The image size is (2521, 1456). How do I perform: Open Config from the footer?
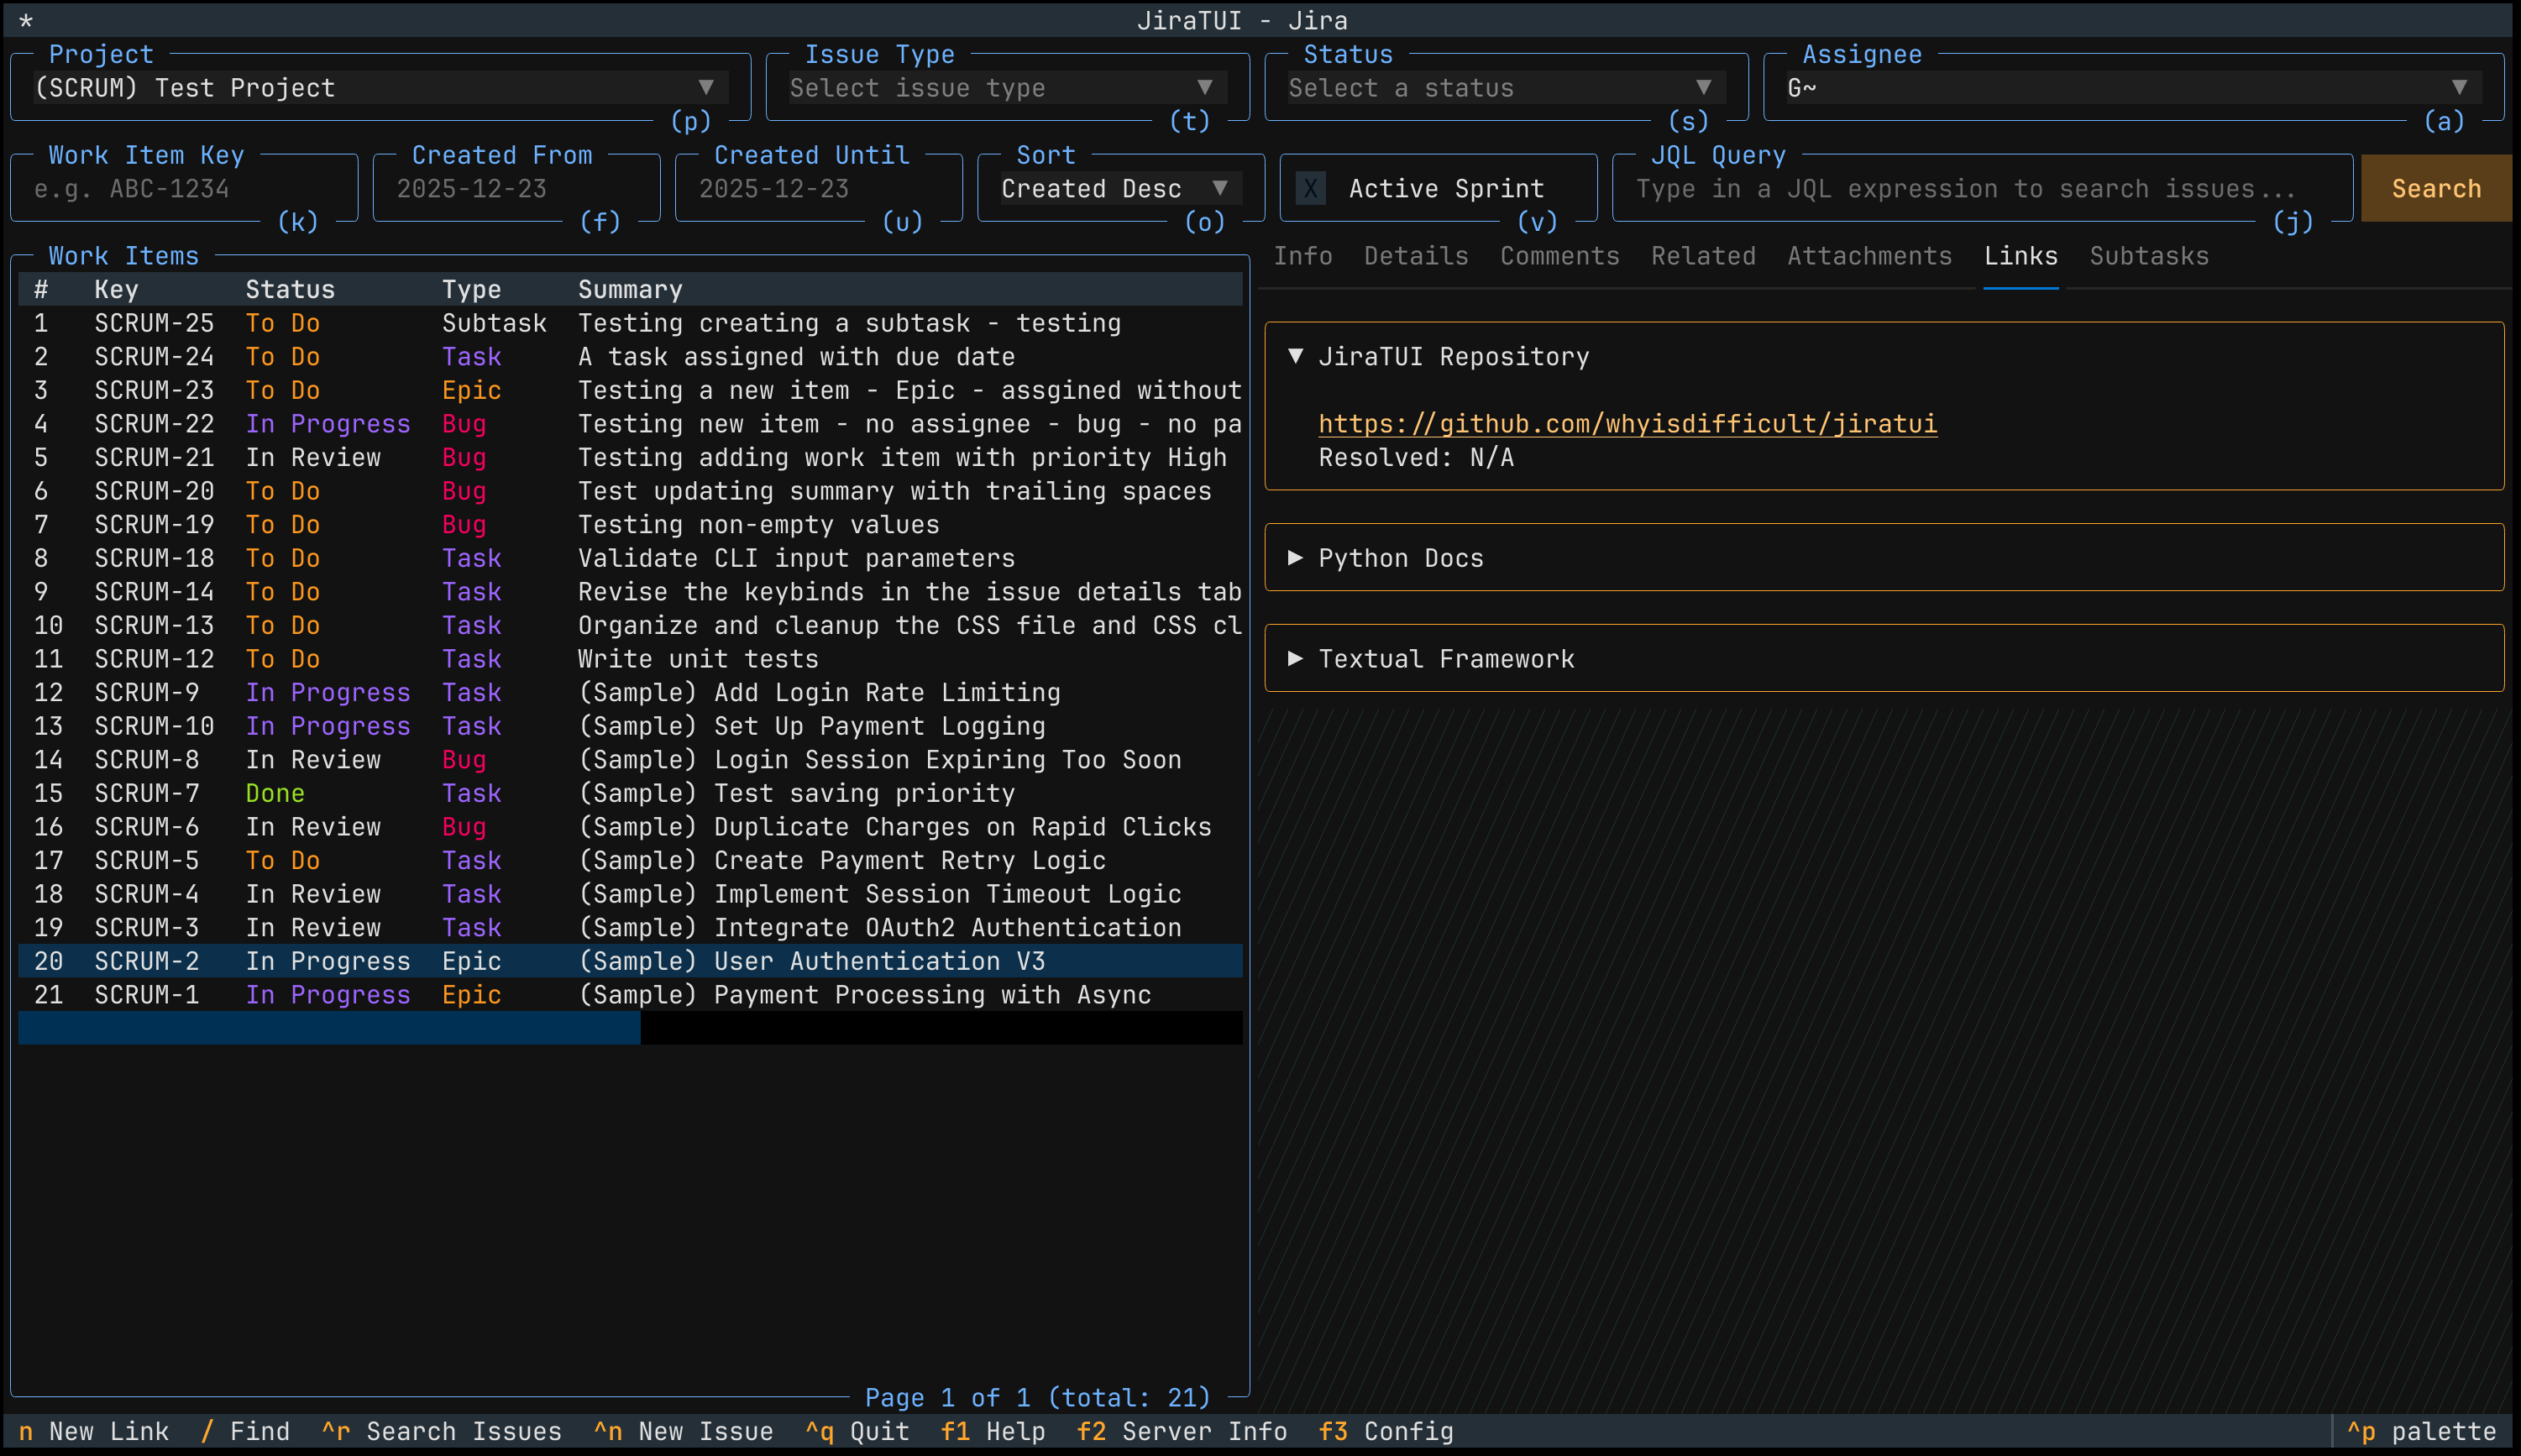tap(1386, 1431)
